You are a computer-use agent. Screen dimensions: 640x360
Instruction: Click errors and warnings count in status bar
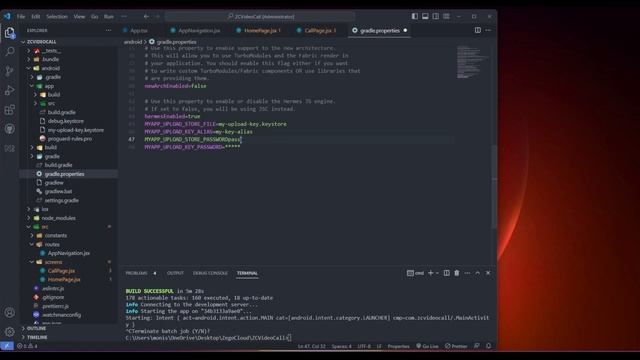click(27, 346)
